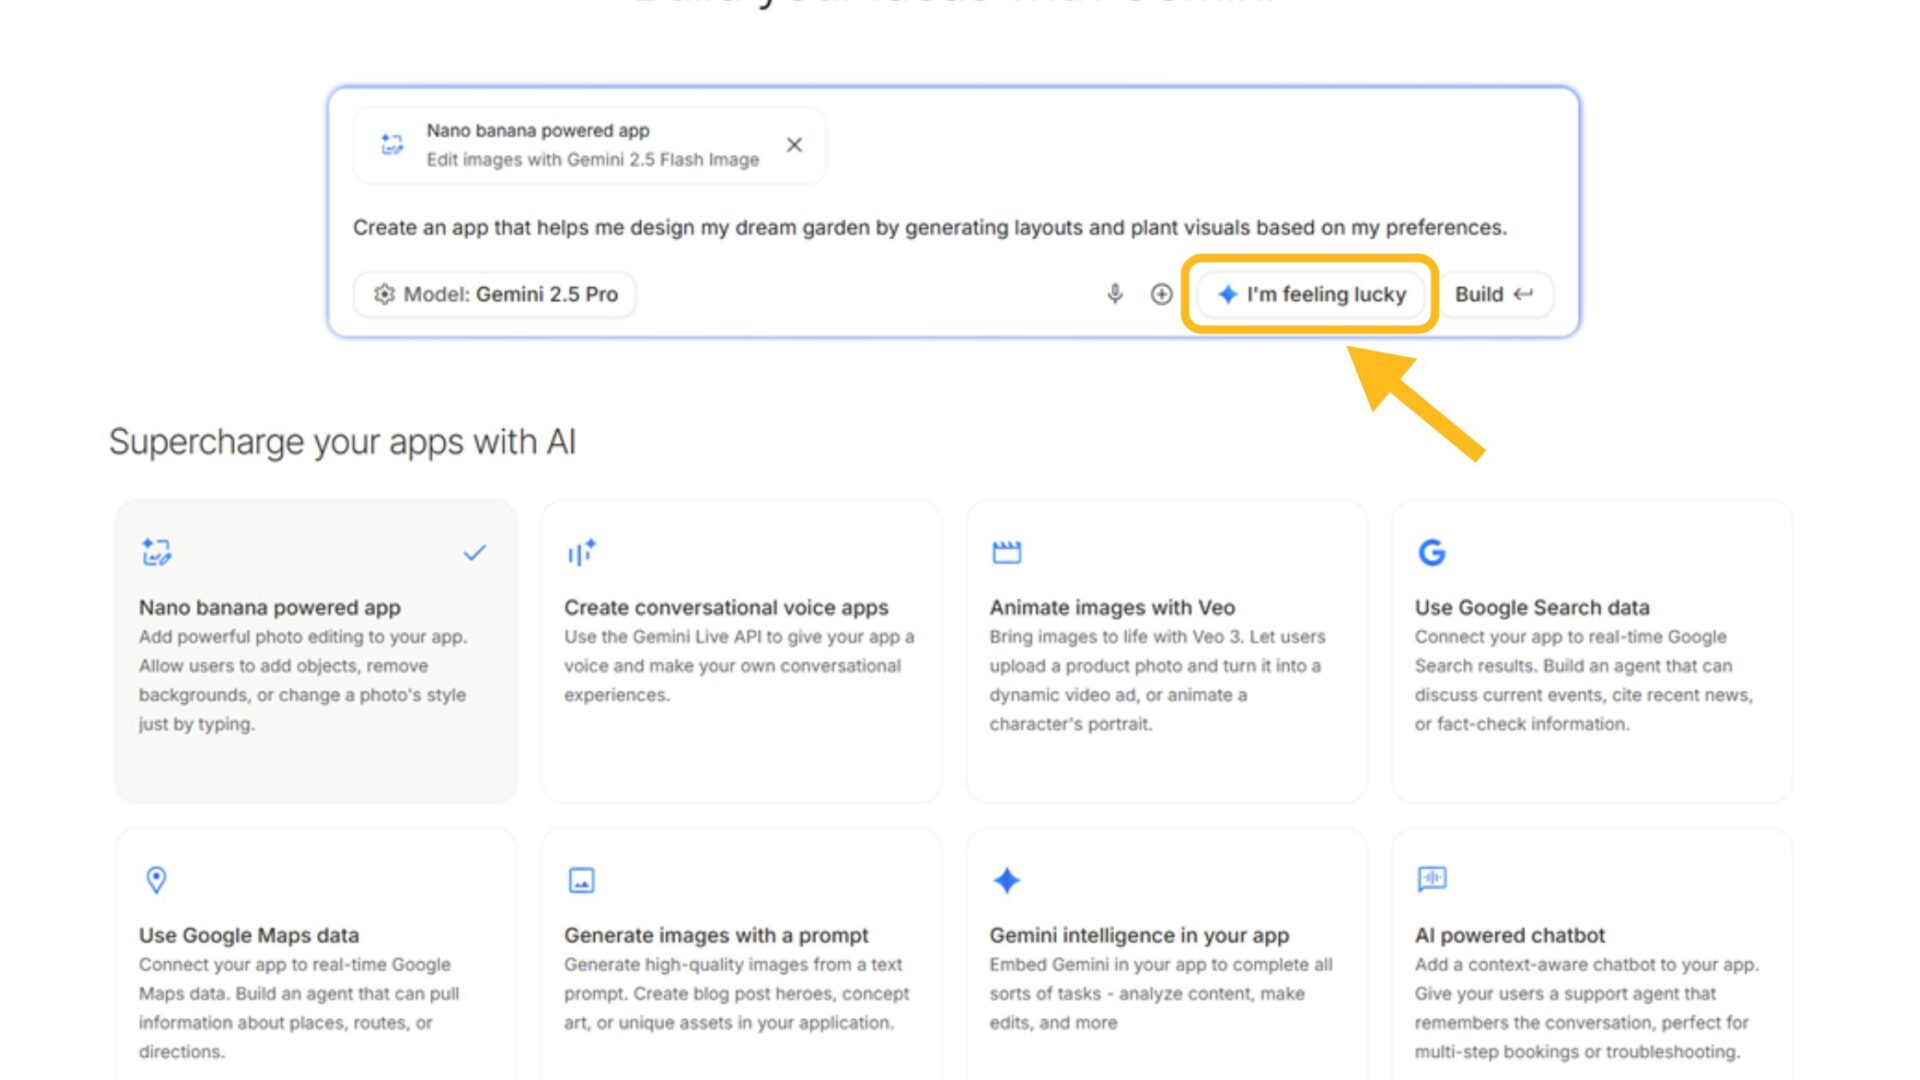The image size is (1920, 1080).
Task: Select the chat bubble icon on AI chatbot card
Action: coord(1431,880)
